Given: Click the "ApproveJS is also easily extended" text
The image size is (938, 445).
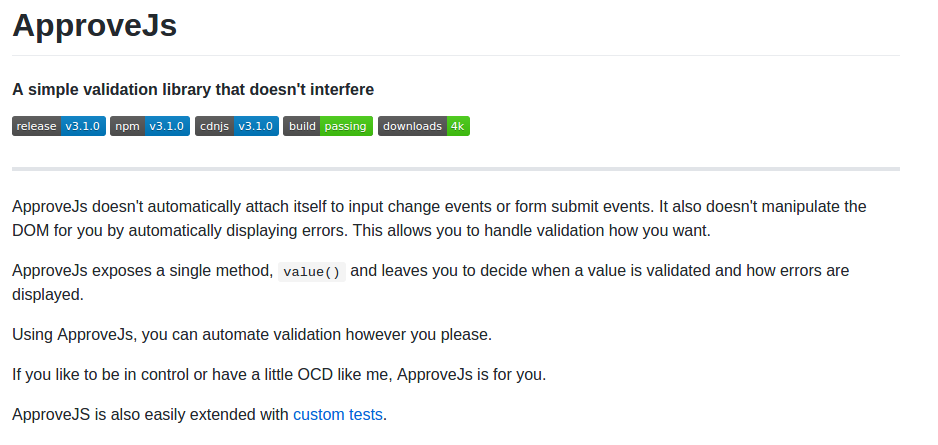Looking at the screenshot, I should (150, 414).
